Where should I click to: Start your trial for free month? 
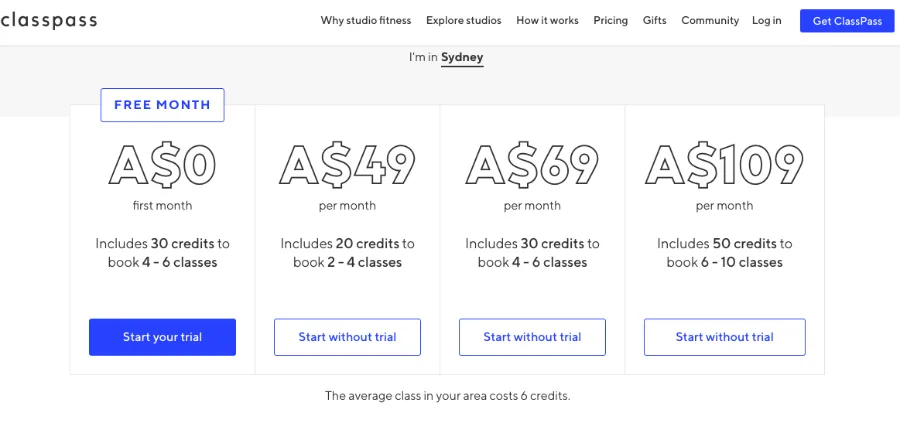pos(162,337)
